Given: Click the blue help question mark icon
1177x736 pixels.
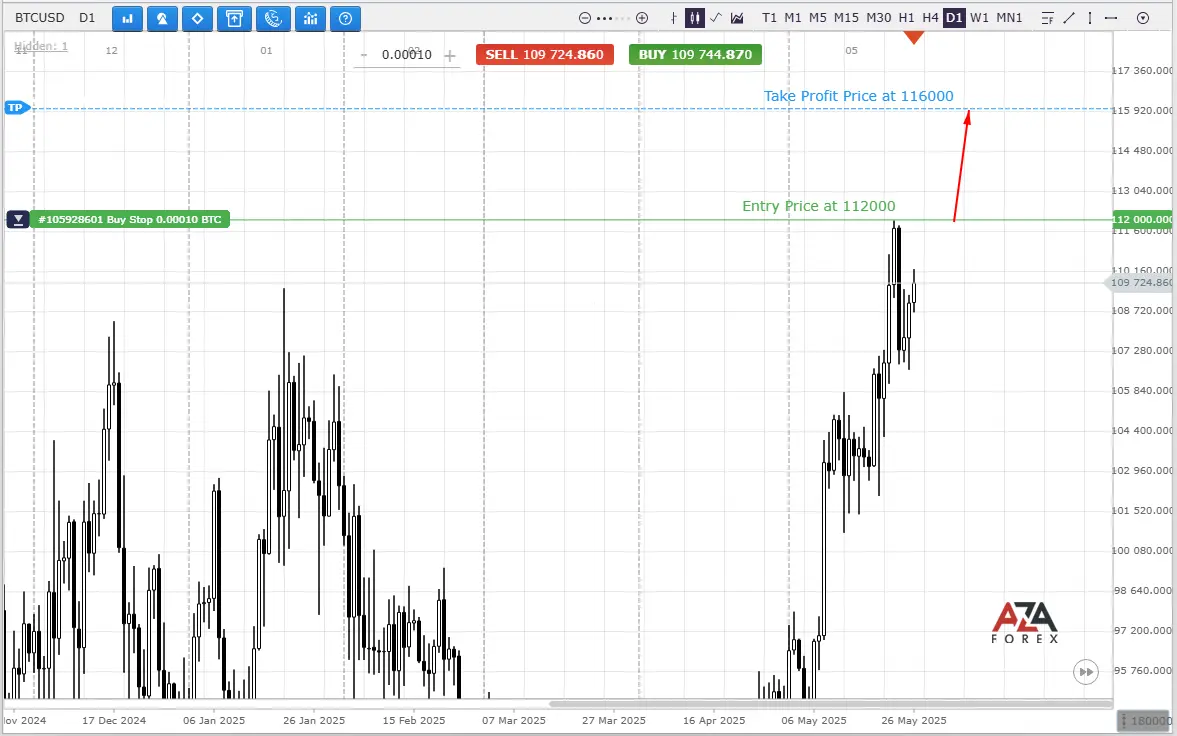Looking at the screenshot, I should coord(346,18).
